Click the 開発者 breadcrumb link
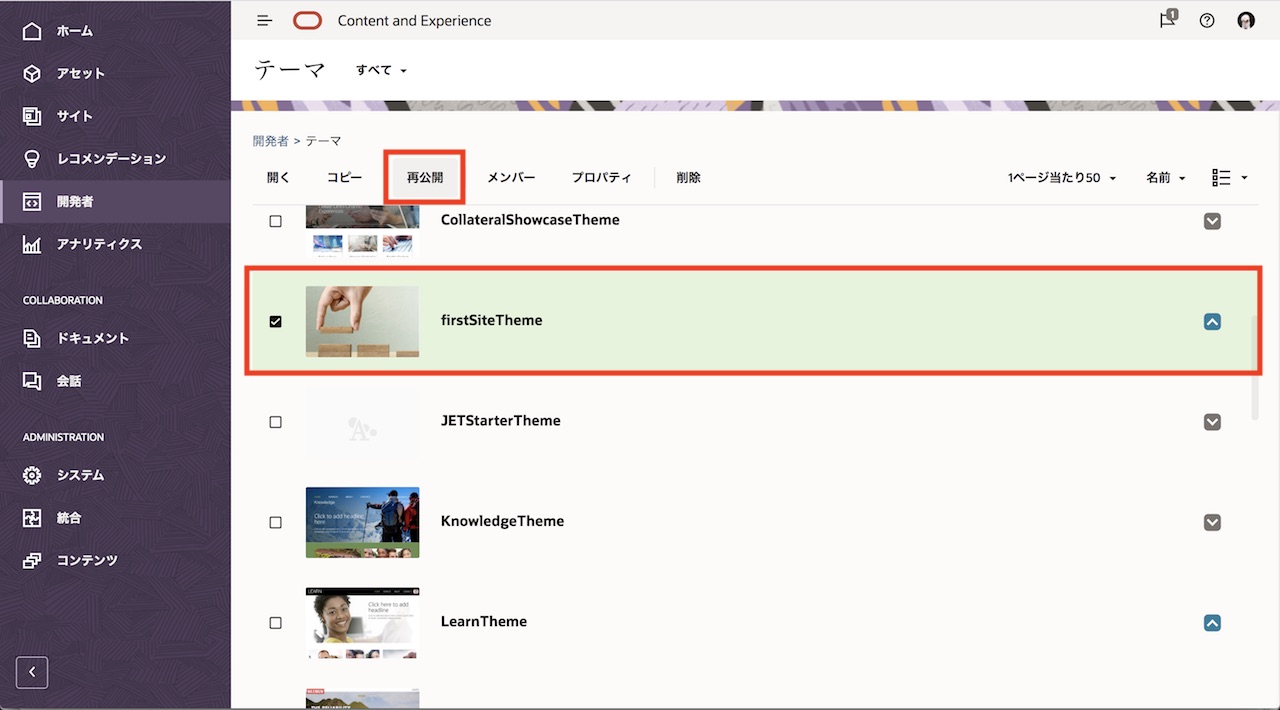 click(270, 141)
